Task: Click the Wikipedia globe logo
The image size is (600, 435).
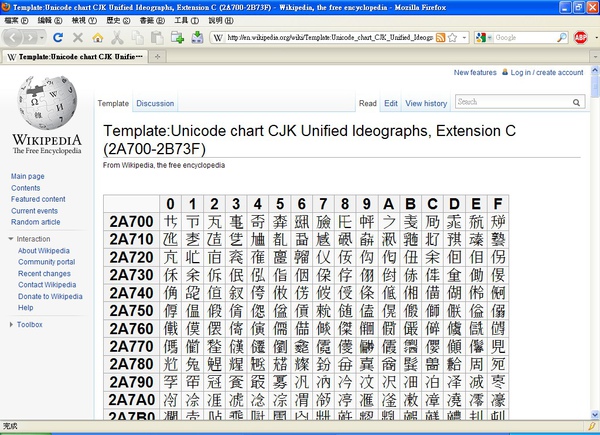Action: pos(47,103)
